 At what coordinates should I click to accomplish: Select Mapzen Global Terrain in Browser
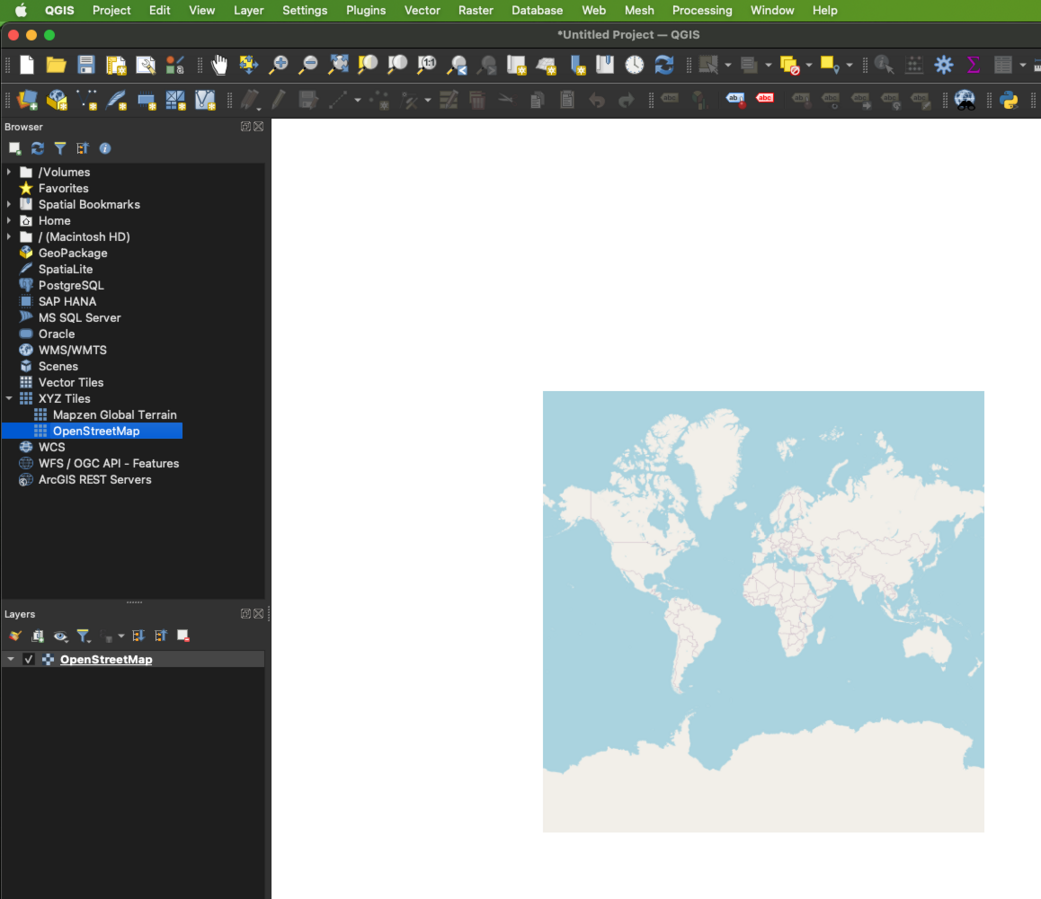pyautogui.click(x=114, y=415)
